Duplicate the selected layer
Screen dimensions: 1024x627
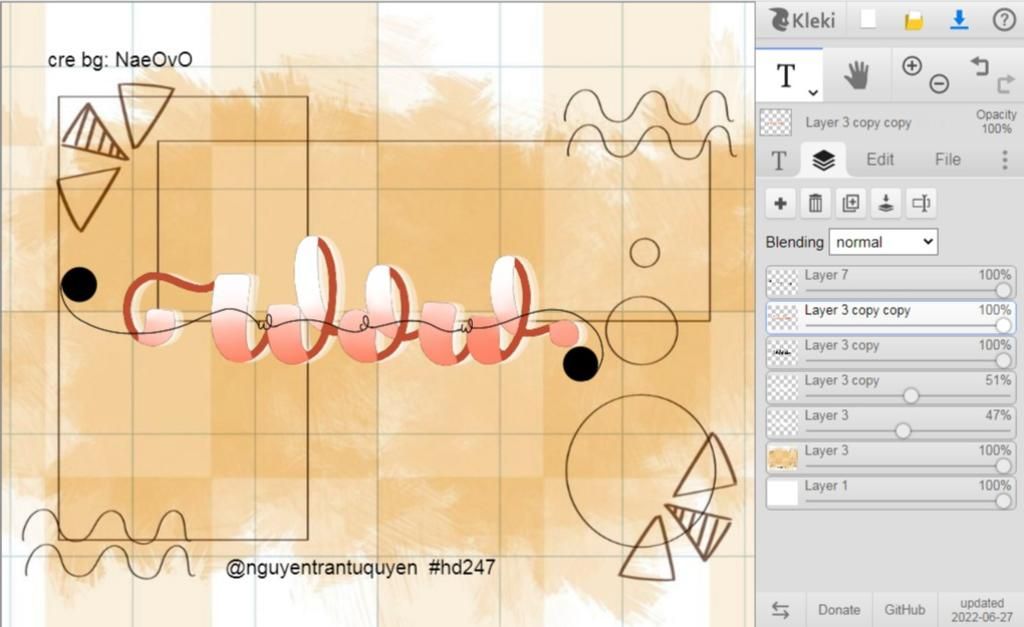click(851, 204)
